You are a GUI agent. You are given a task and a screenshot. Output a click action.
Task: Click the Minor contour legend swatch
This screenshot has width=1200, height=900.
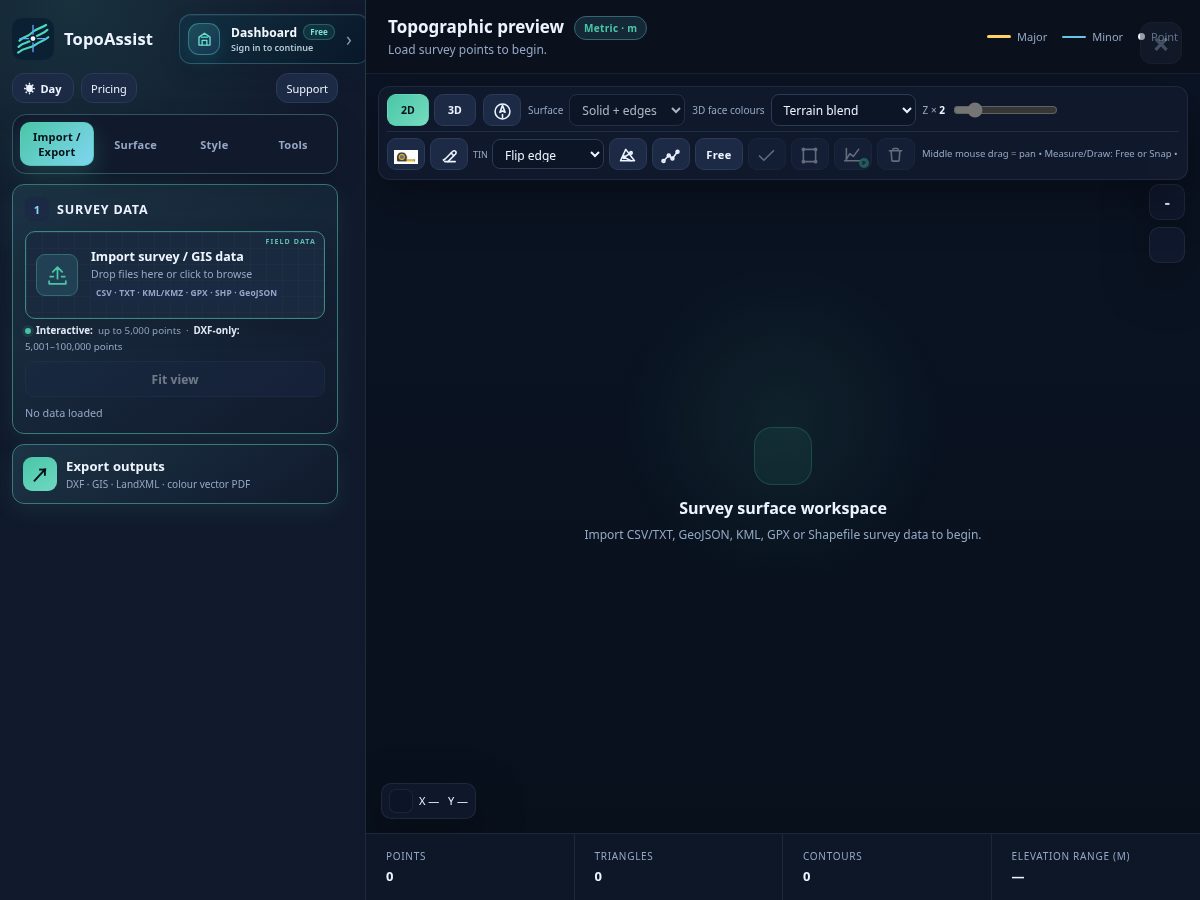pyautogui.click(x=1074, y=37)
